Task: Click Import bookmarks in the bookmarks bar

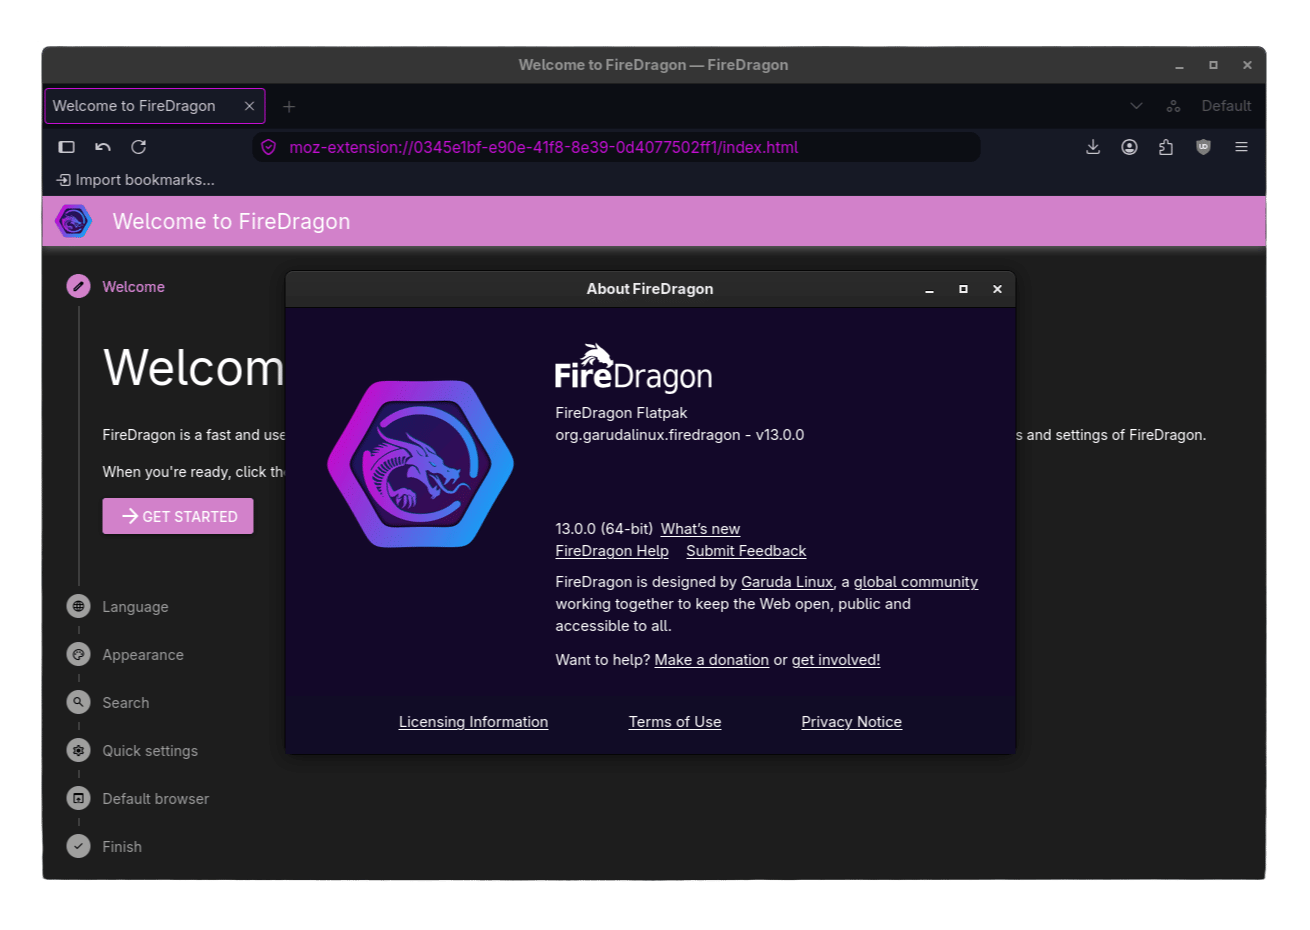Action: tap(136, 180)
